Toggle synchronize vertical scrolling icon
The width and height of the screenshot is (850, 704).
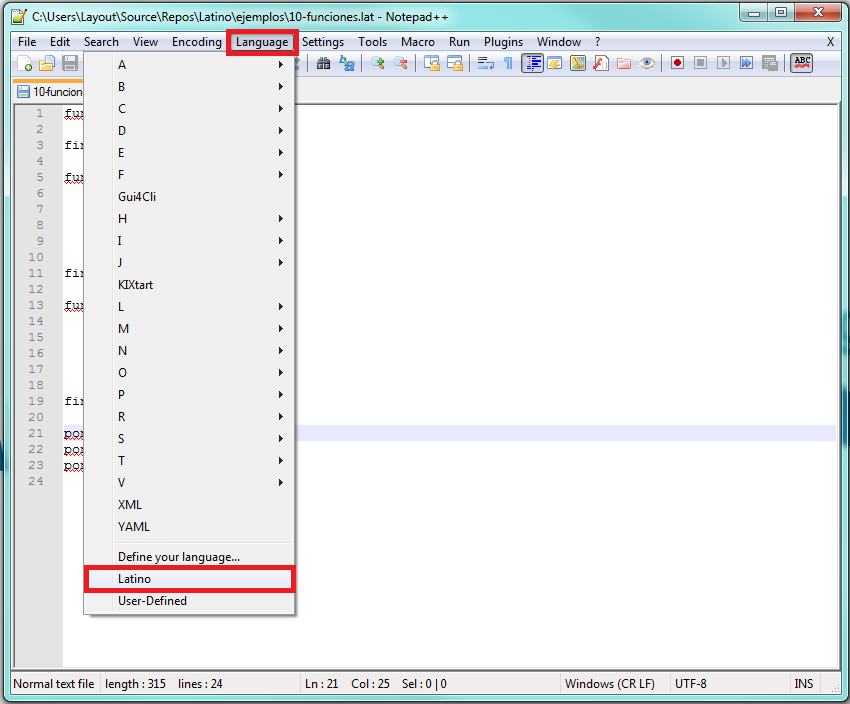point(432,63)
